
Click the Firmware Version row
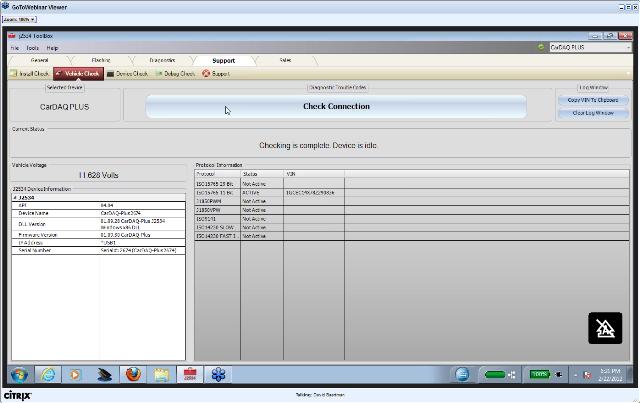(98, 235)
